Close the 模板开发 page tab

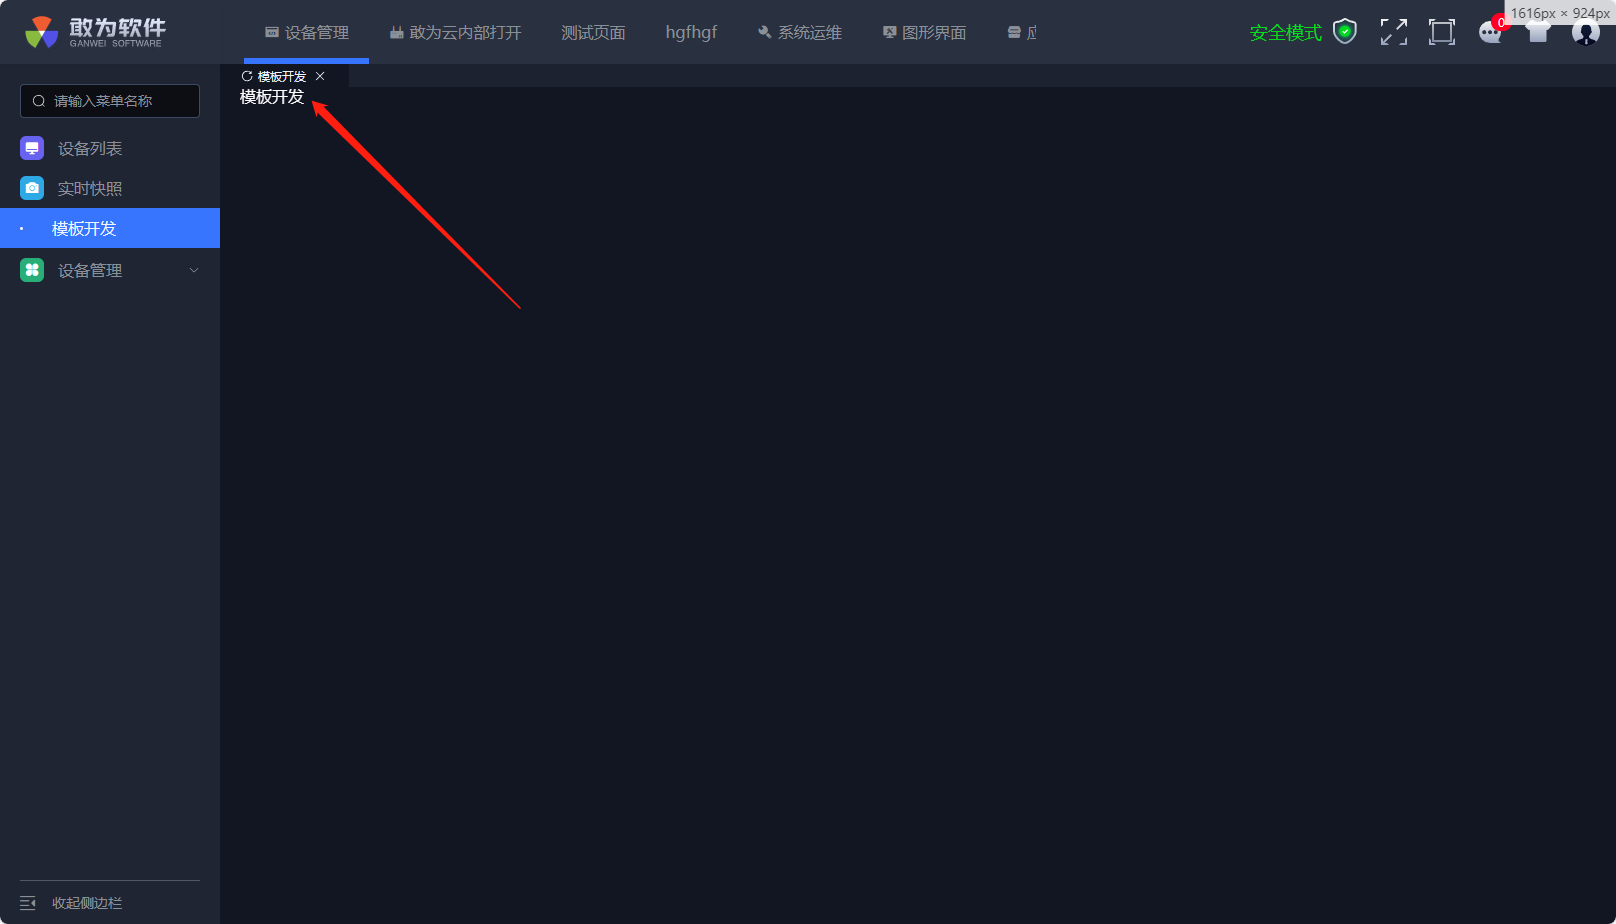(320, 76)
